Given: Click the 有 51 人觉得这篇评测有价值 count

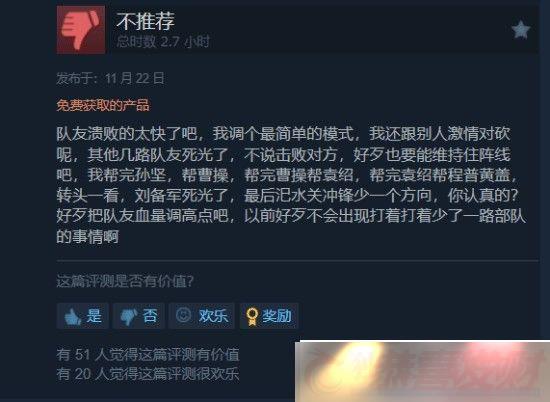Looking at the screenshot, I should click(148, 354).
